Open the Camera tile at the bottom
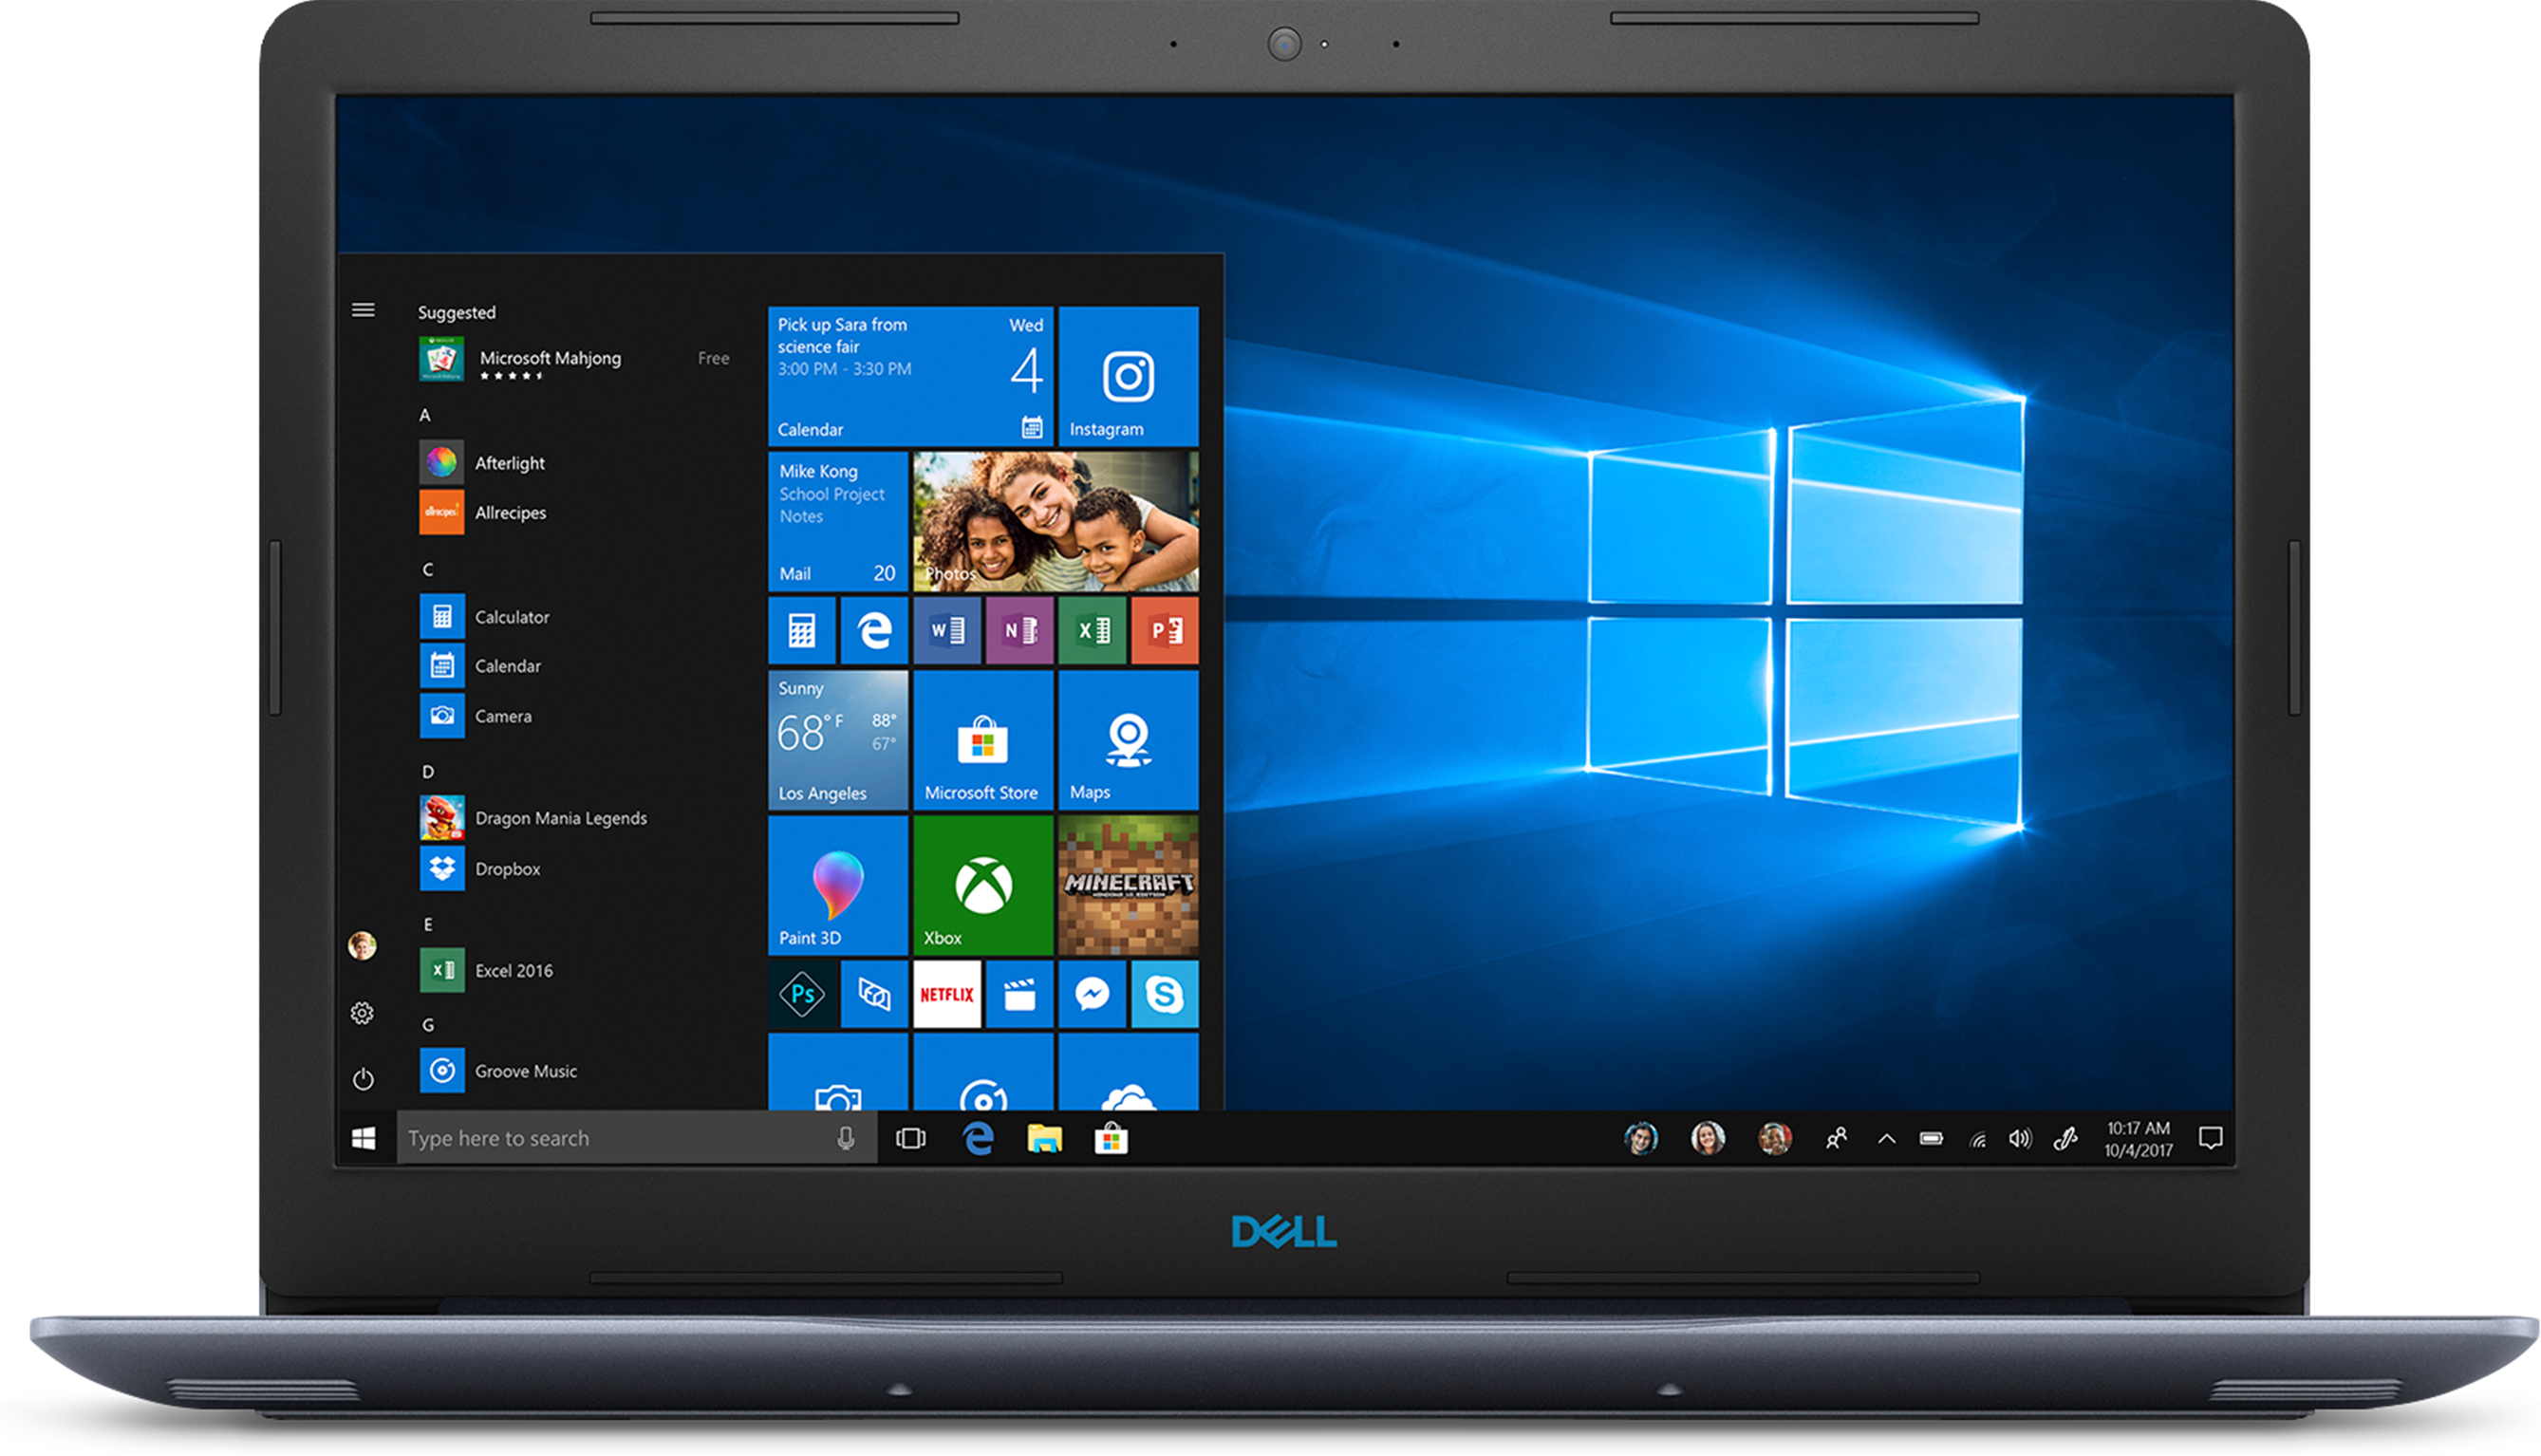 coord(838,1072)
